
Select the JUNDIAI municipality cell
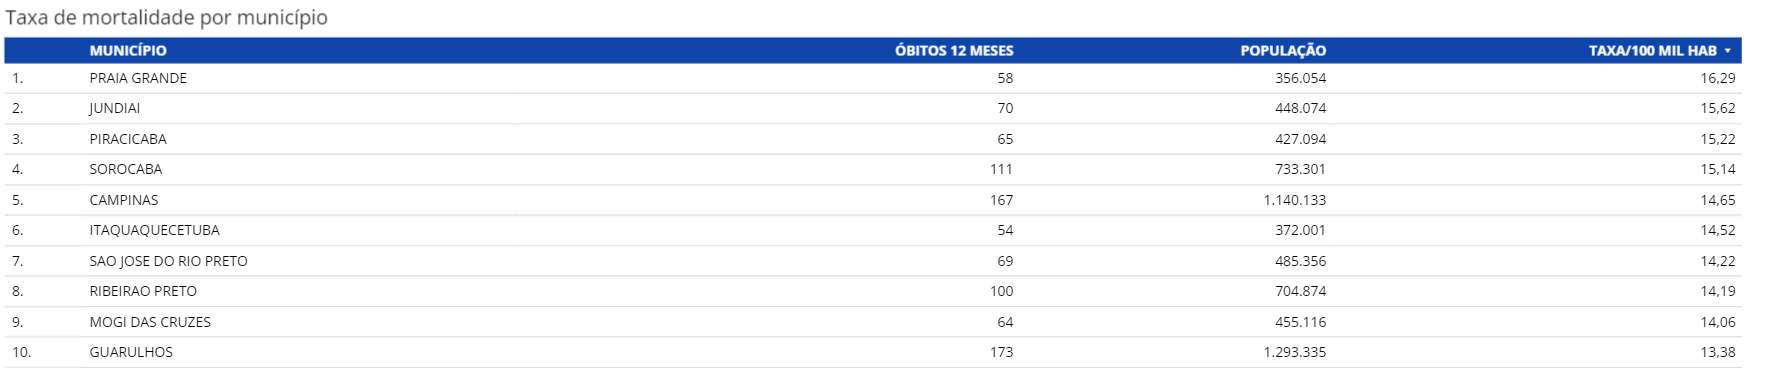click(x=115, y=108)
